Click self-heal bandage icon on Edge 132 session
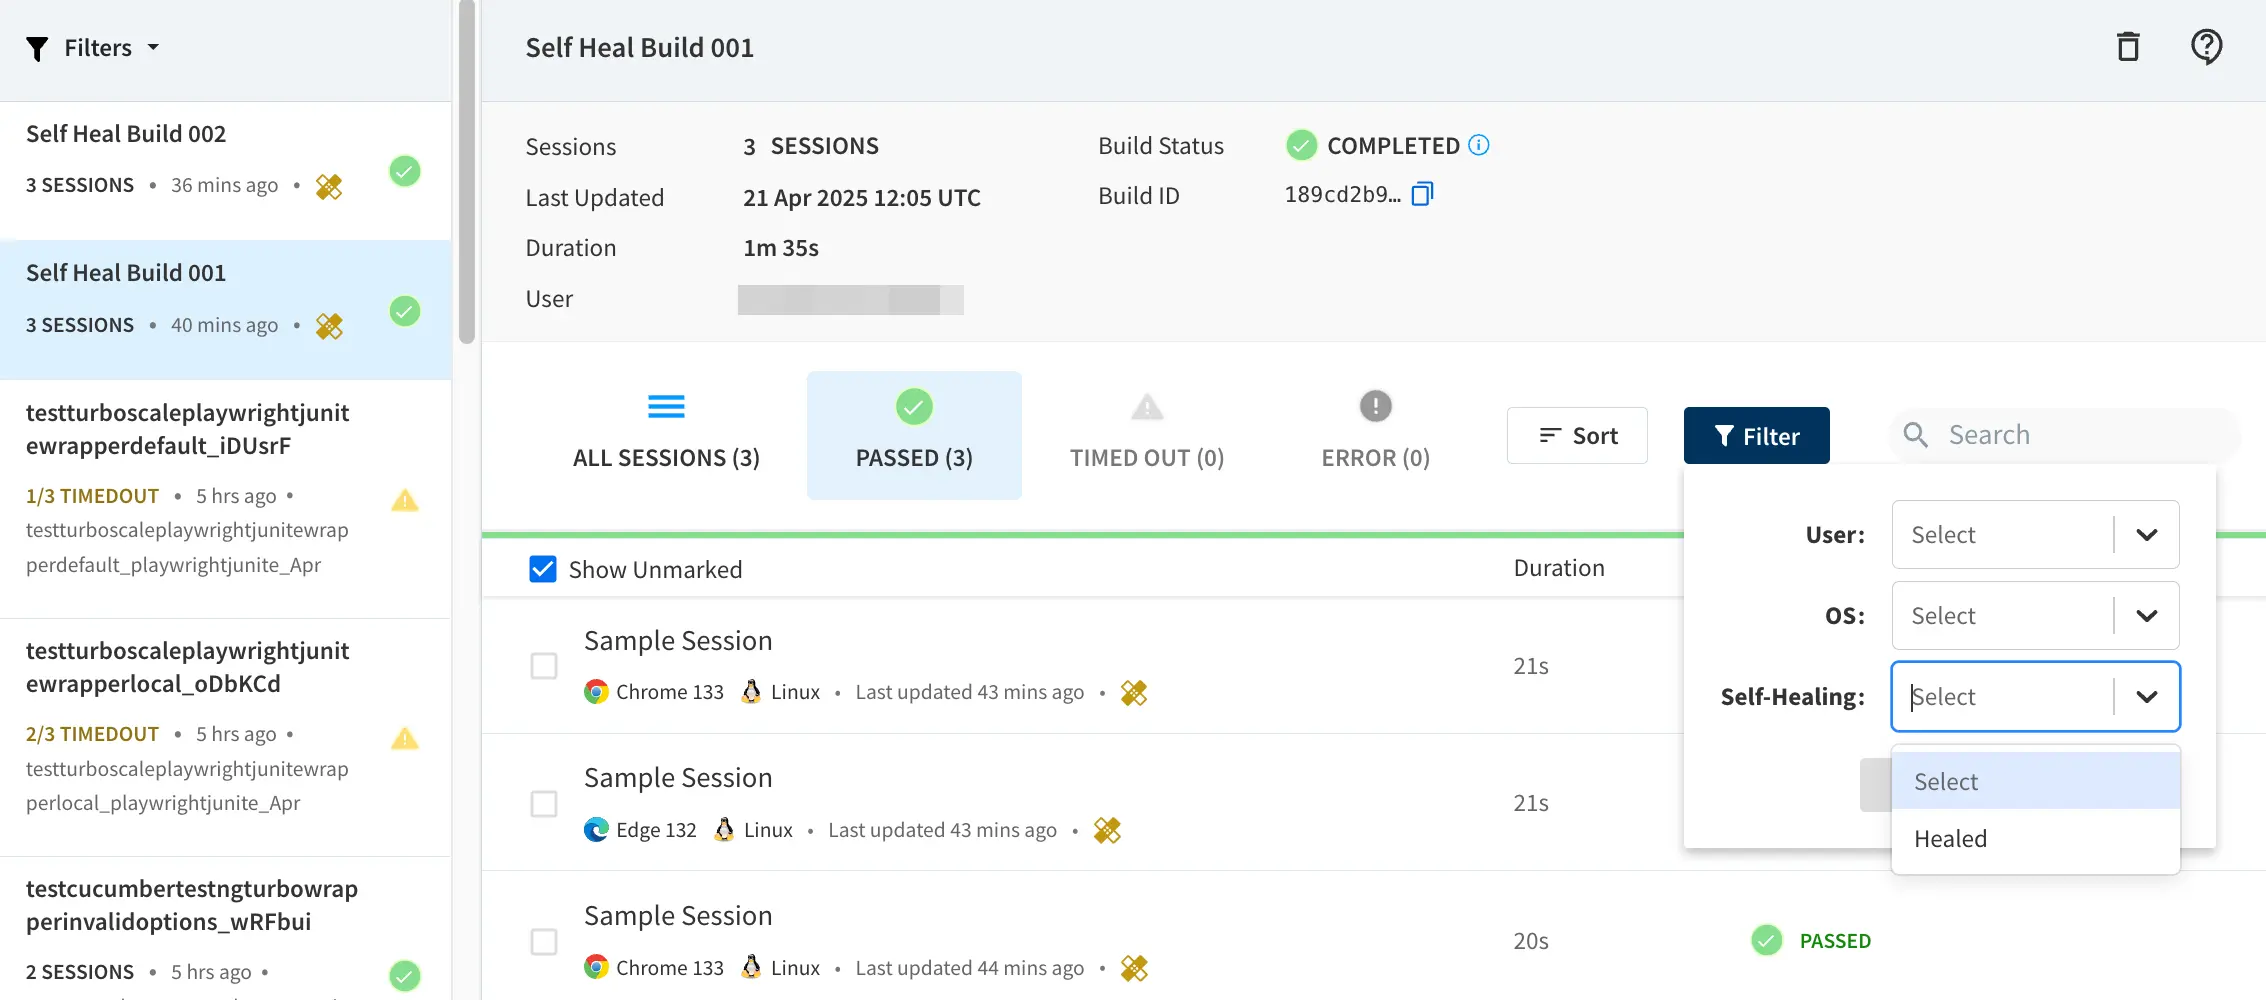This screenshot has height=1000, width=2266. [x=1107, y=830]
